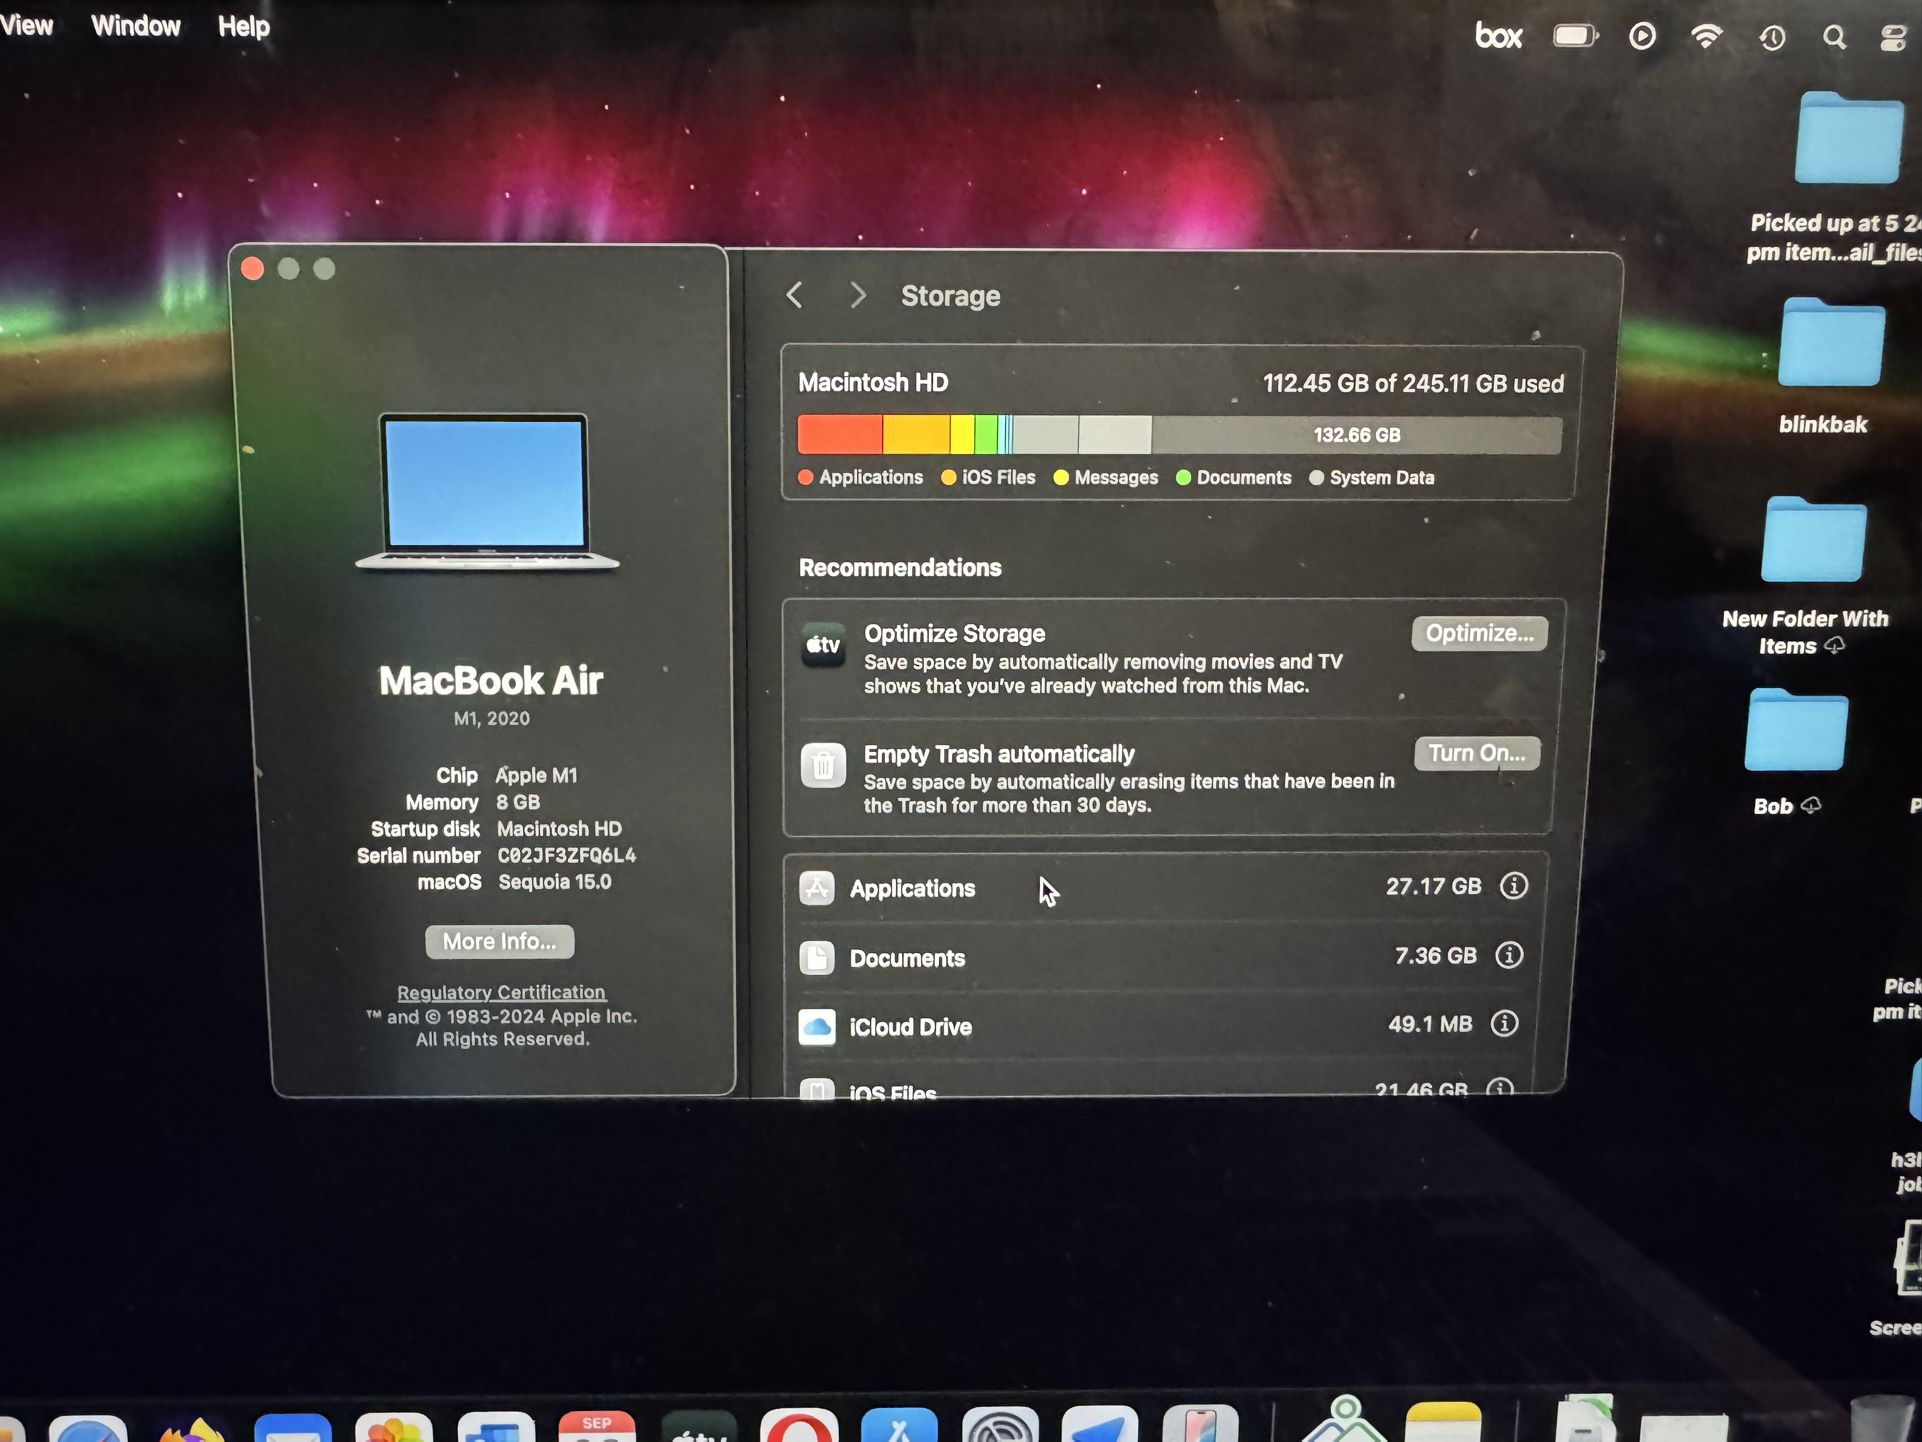The height and width of the screenshot is (1442, 1922).
Task: Open the Help menu
Action: [244, 27]
